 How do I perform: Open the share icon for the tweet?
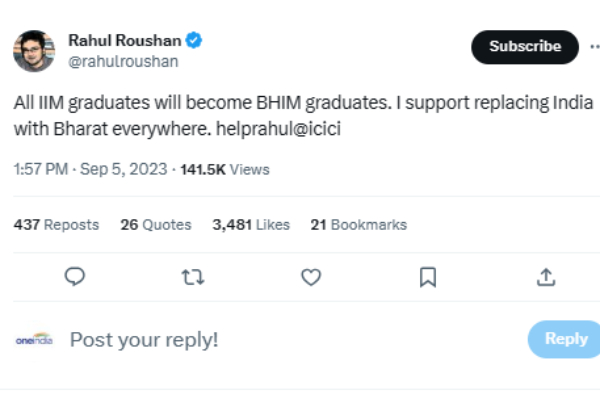click(x=546, y=278)
